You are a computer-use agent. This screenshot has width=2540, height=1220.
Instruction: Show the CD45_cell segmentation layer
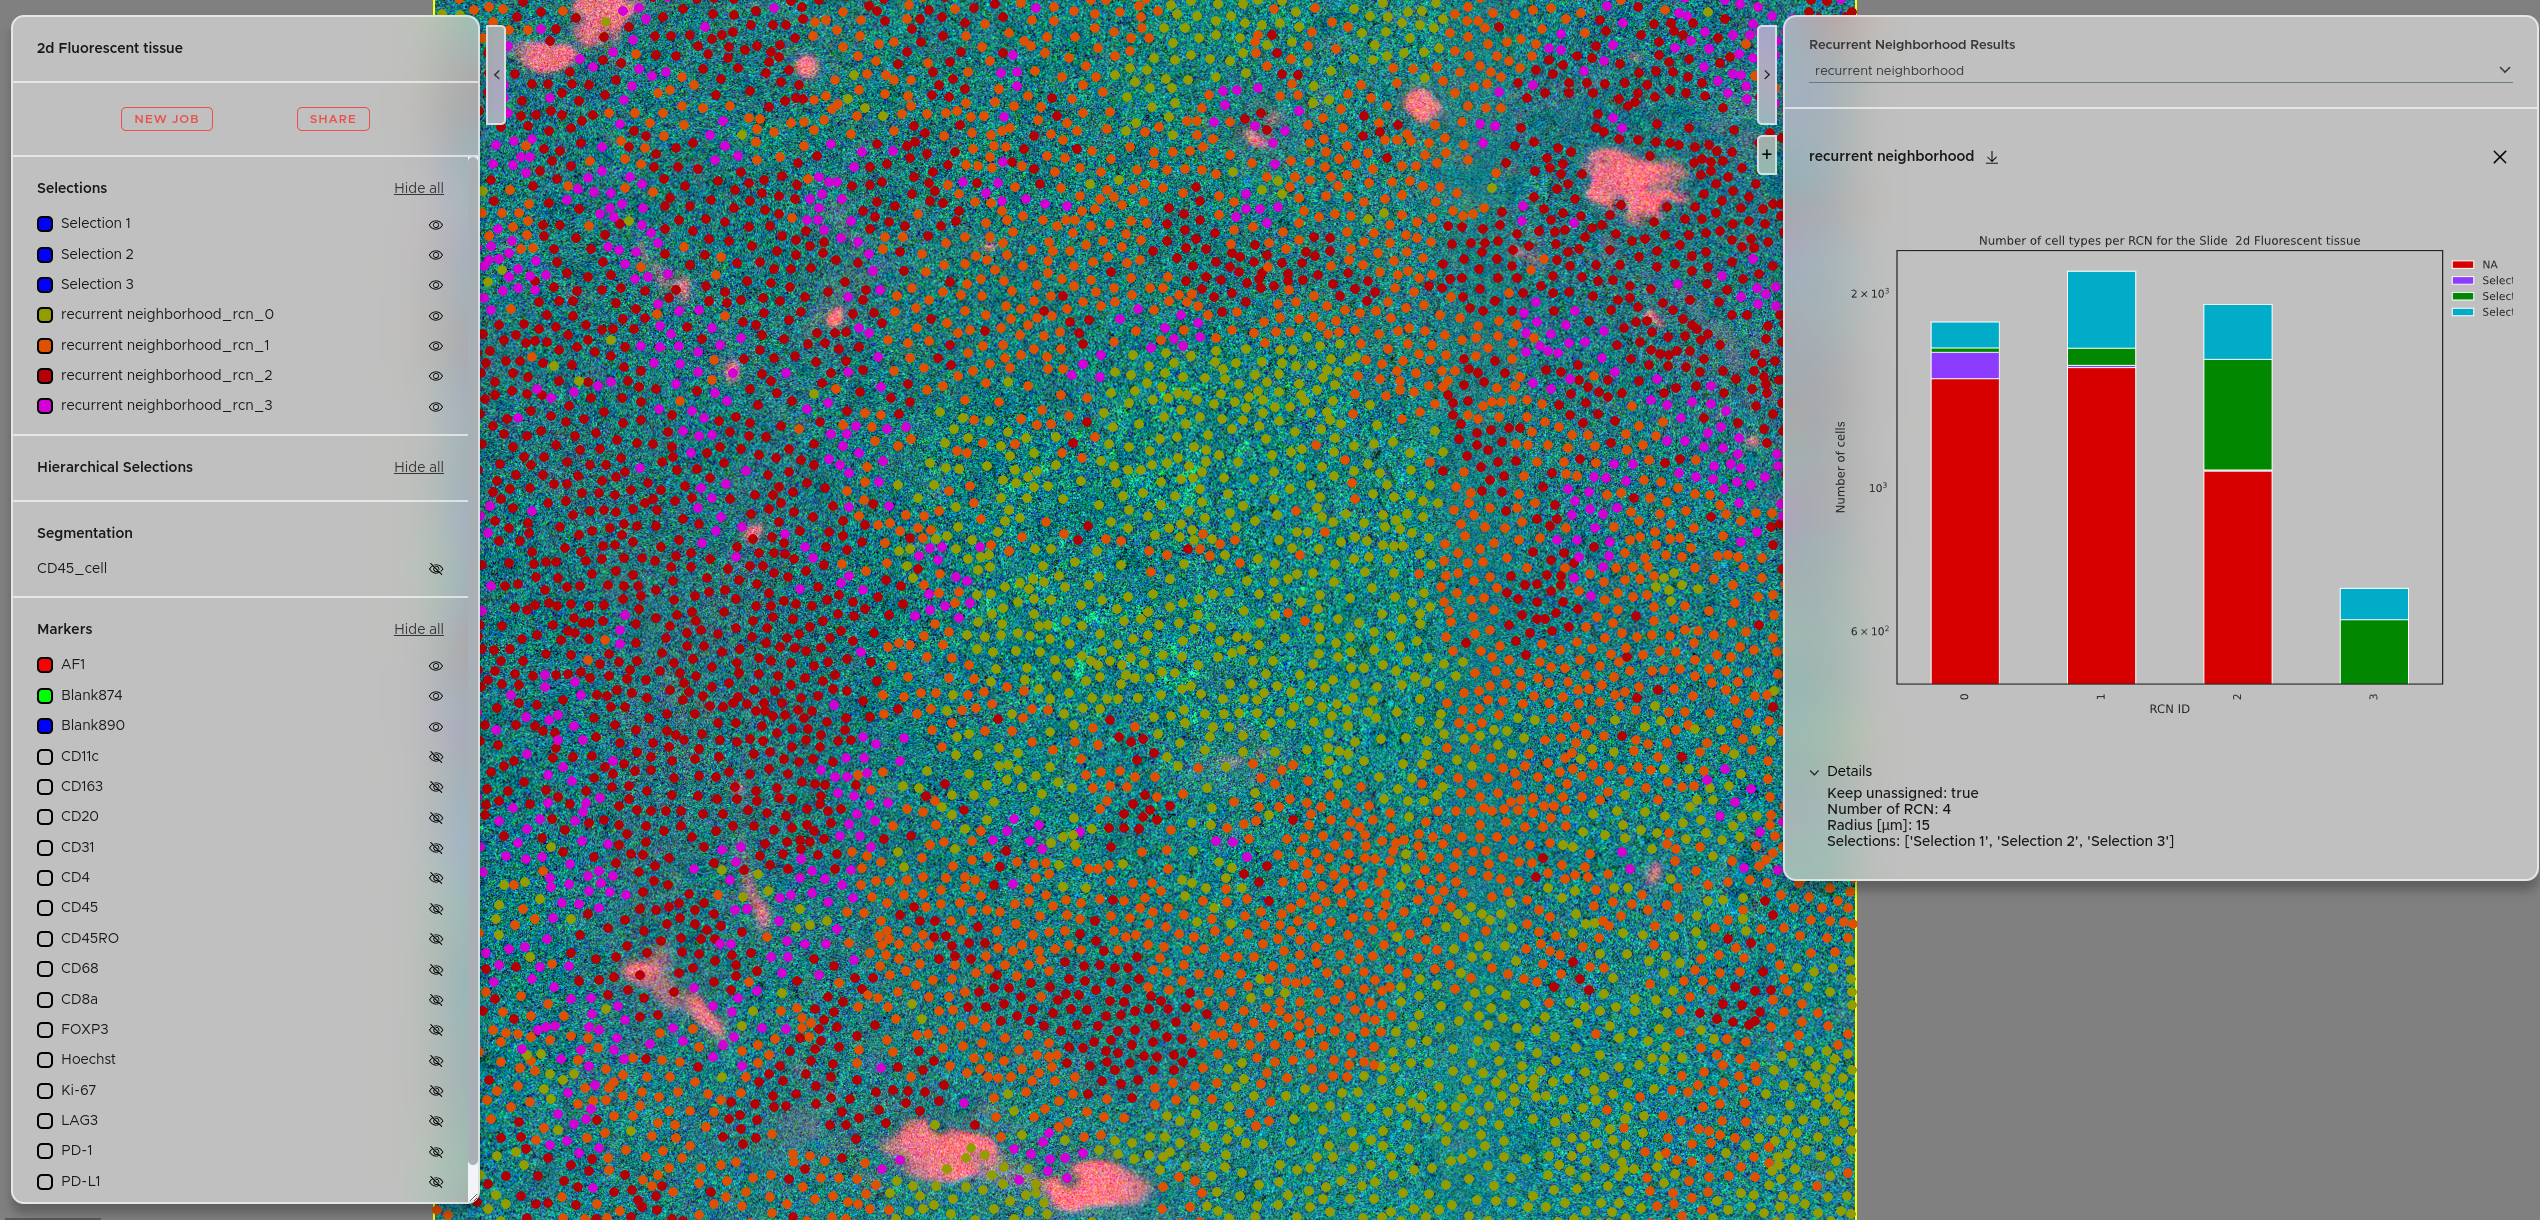pos(436,569)
